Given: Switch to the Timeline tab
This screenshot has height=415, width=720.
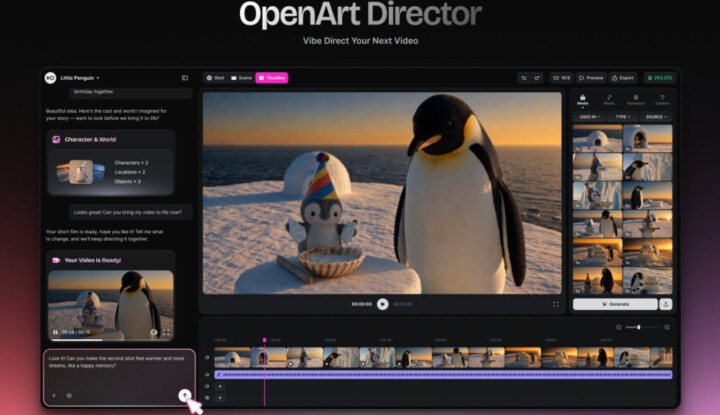Looking at the screenshot, I should tap(272, 78).
